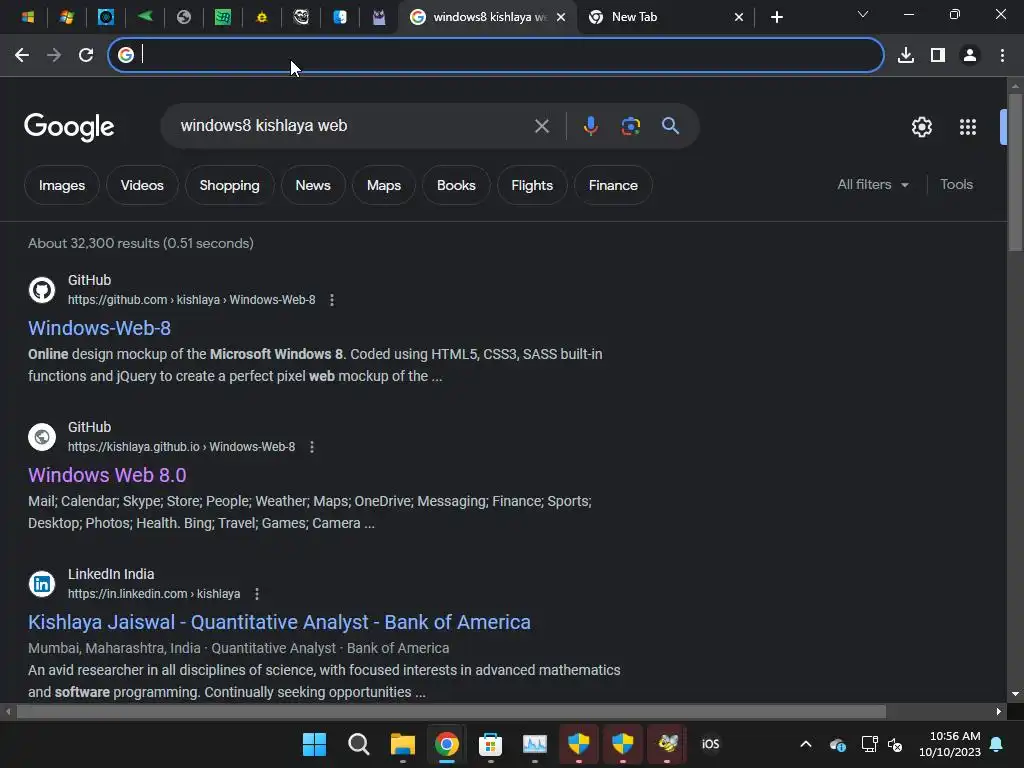Open Microsoft Store from taskbar
This screenshot has width=1024, height=768.
pyautogui.click(x=490, y=744)
